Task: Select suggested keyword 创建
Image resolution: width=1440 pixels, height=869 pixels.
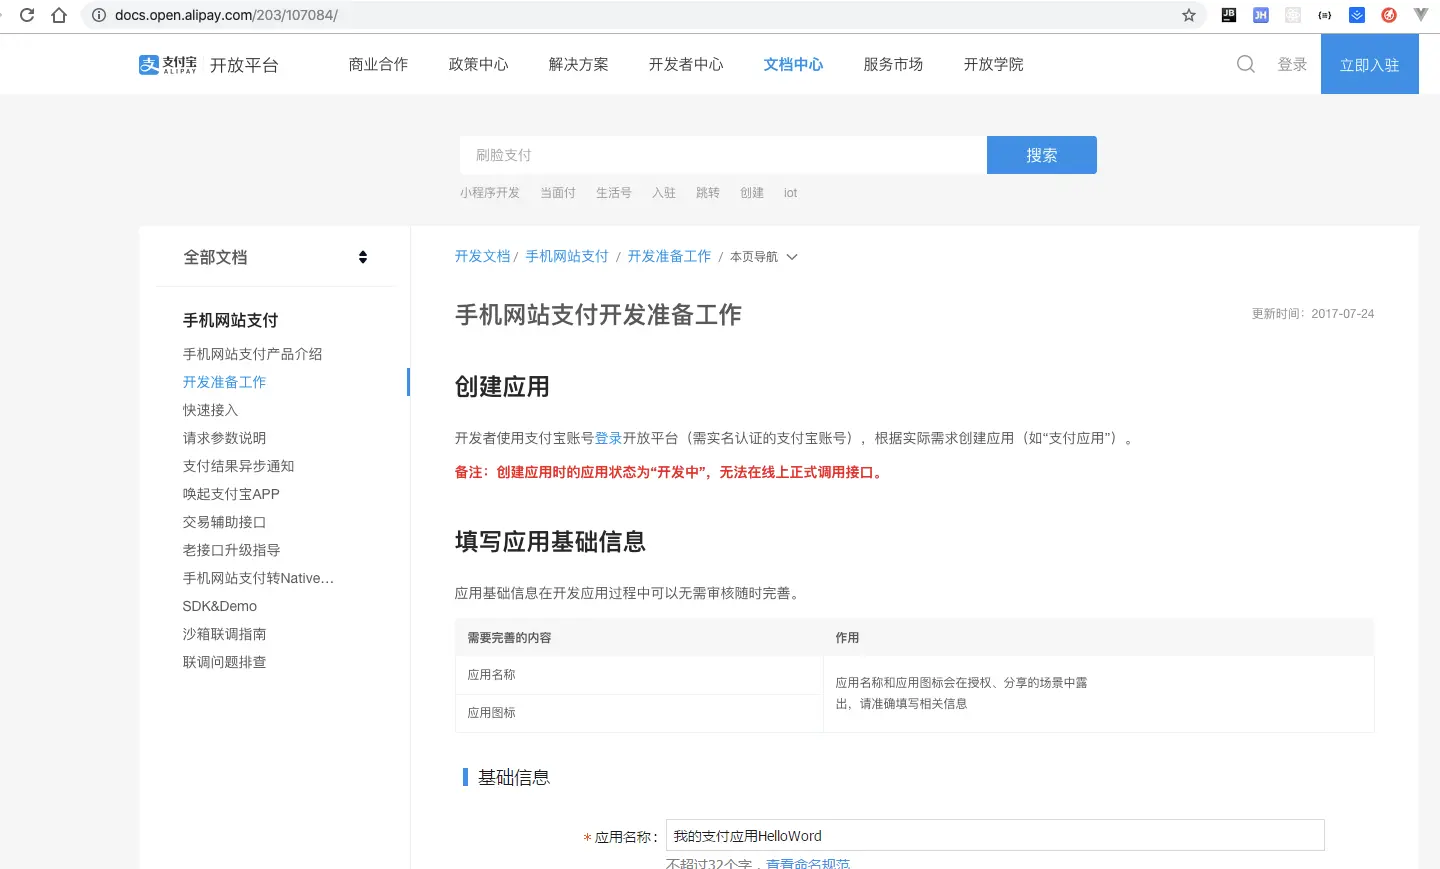Action: click(752, 193)
